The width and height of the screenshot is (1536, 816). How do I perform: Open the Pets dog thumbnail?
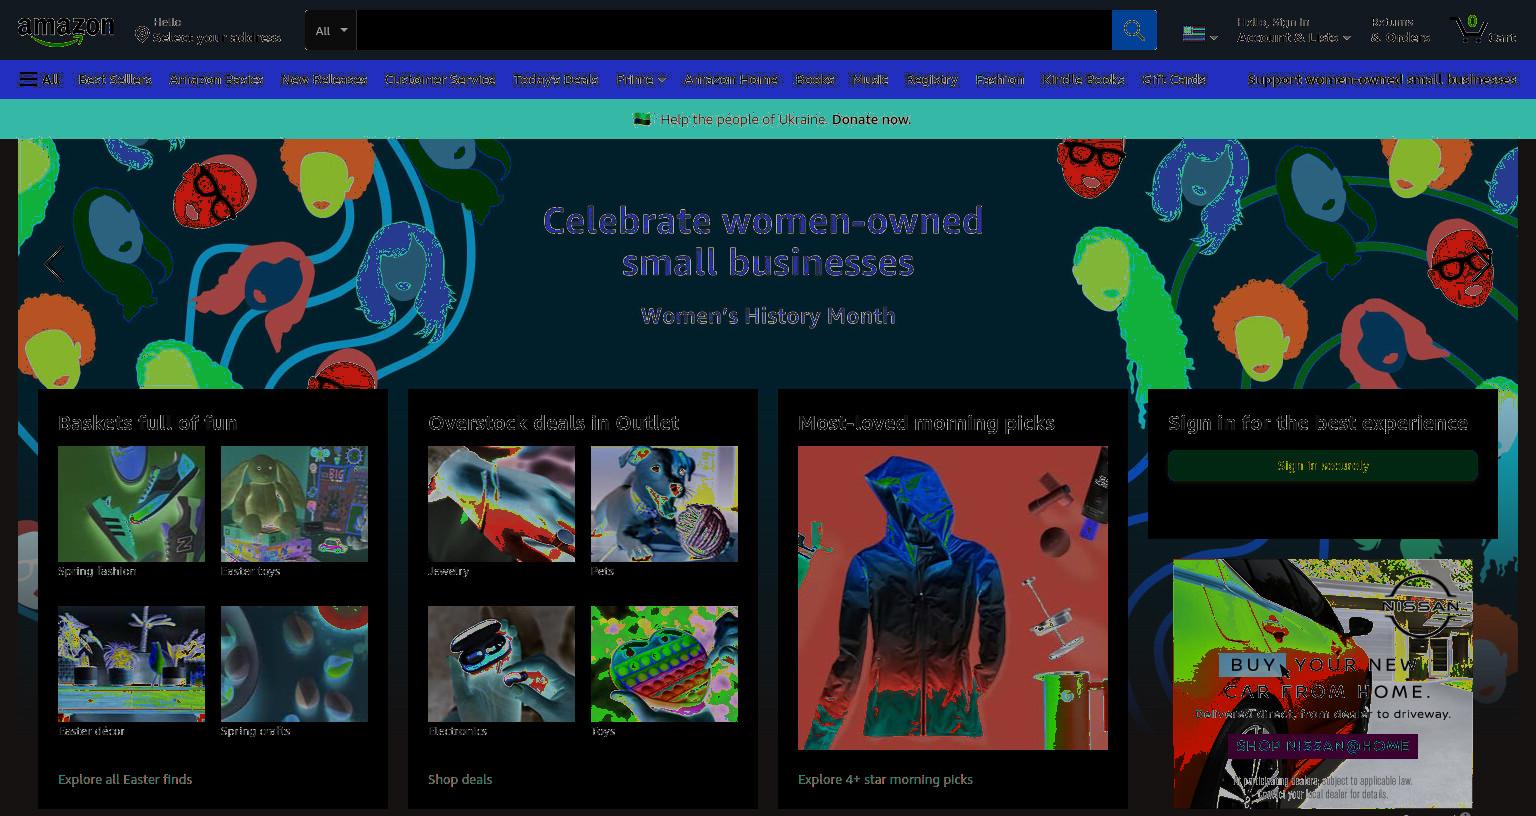pos(664,504)
